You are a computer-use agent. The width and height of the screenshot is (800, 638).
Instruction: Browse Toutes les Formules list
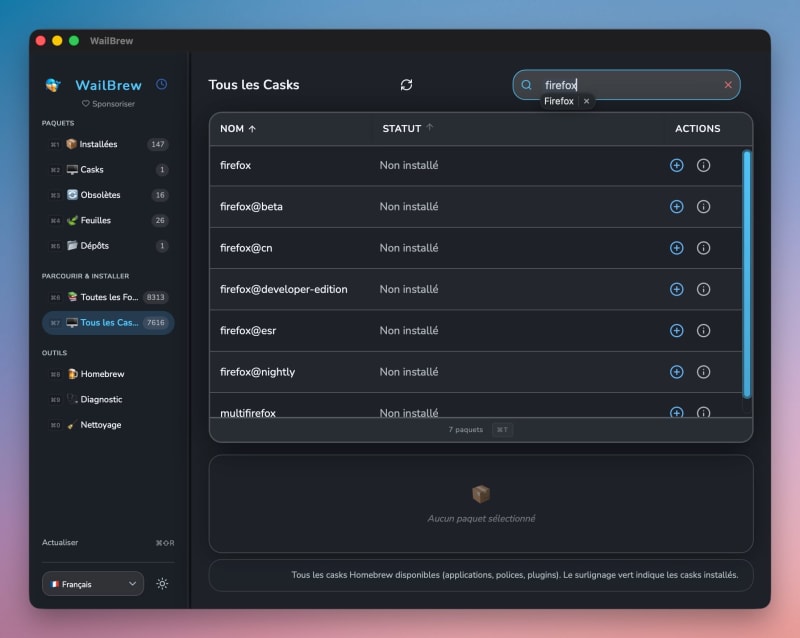pos(108,297)
